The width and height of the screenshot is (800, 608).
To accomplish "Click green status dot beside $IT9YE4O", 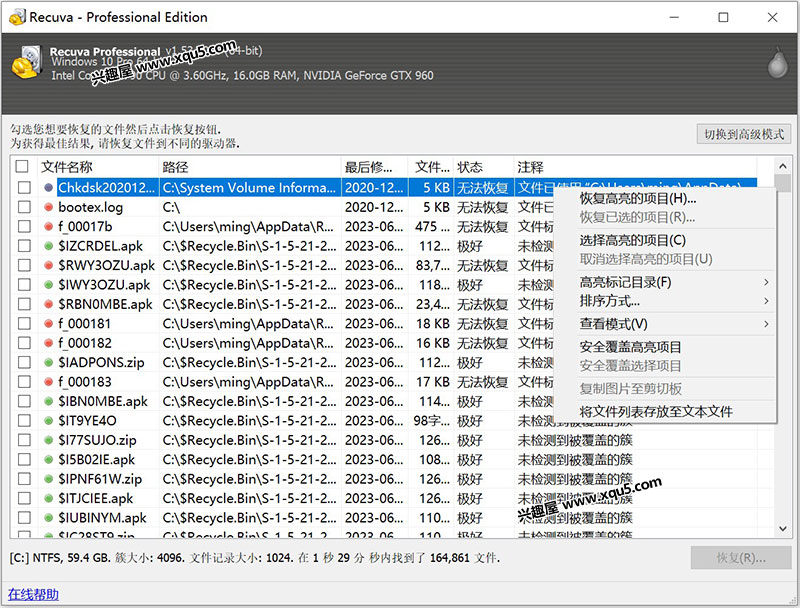I will point(48,421).
